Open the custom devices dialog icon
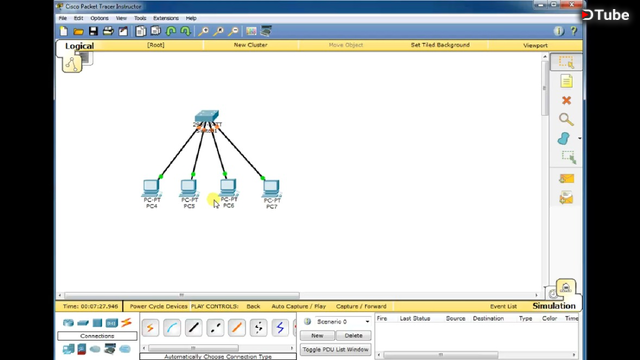This screenshot has height=360, width=640. point(266,31)
